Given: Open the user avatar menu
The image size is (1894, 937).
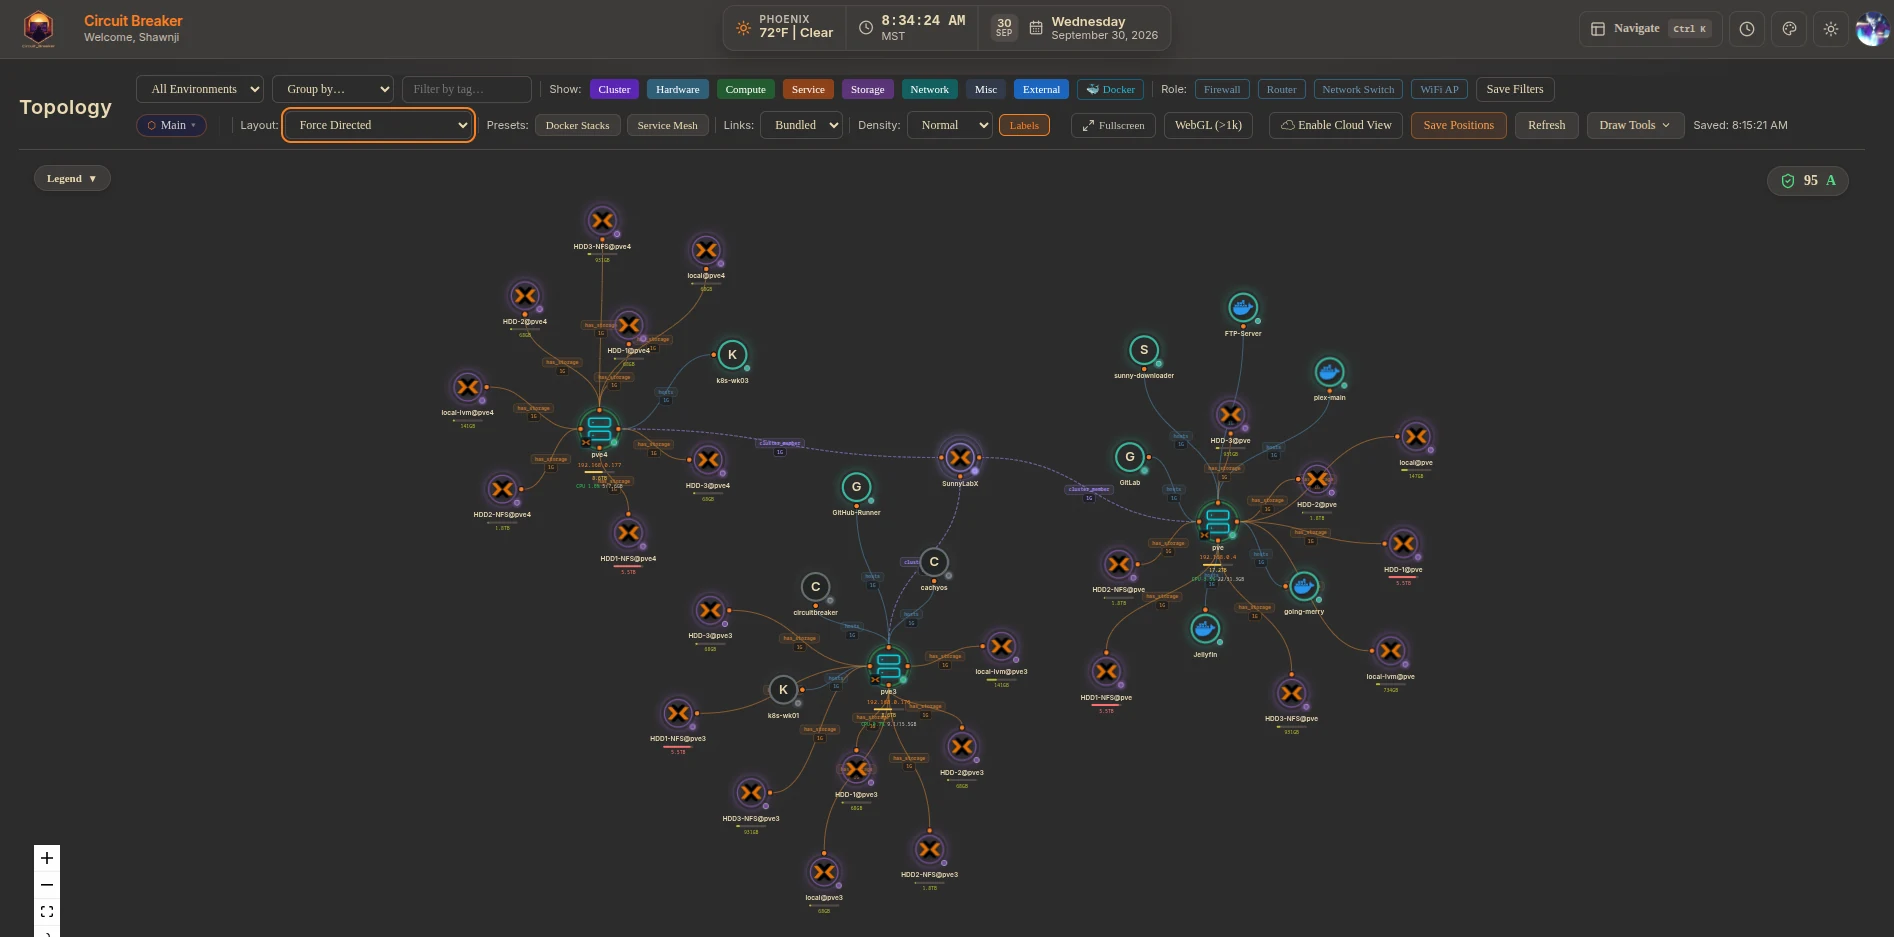Looking at the screenshot, I should [1872, 29].
